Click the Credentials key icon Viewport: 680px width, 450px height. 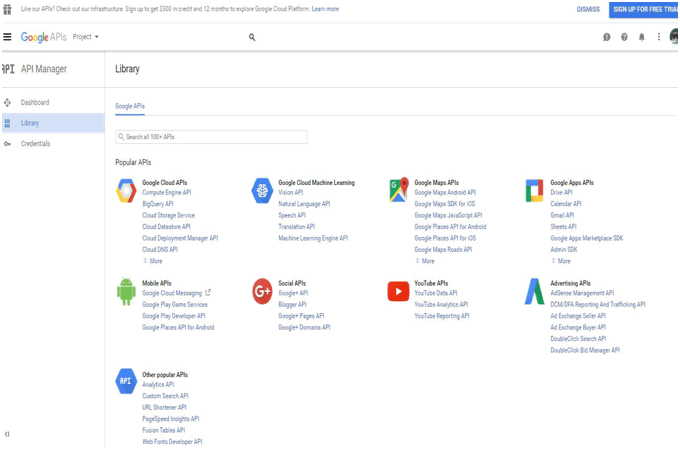coord(7,144)
